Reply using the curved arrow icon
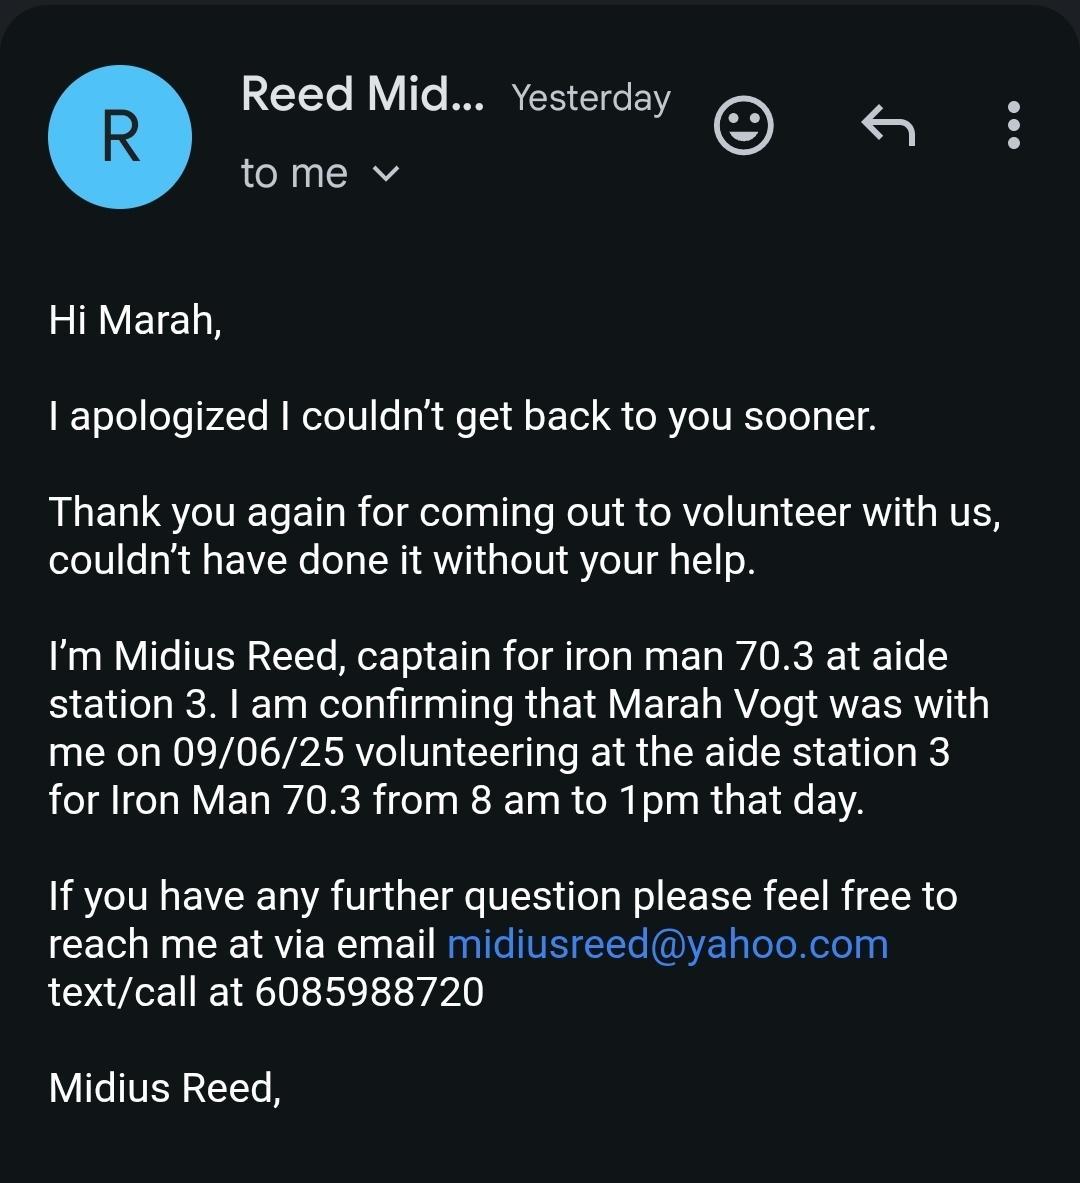1080x1183 pixels. click(888, 125)
